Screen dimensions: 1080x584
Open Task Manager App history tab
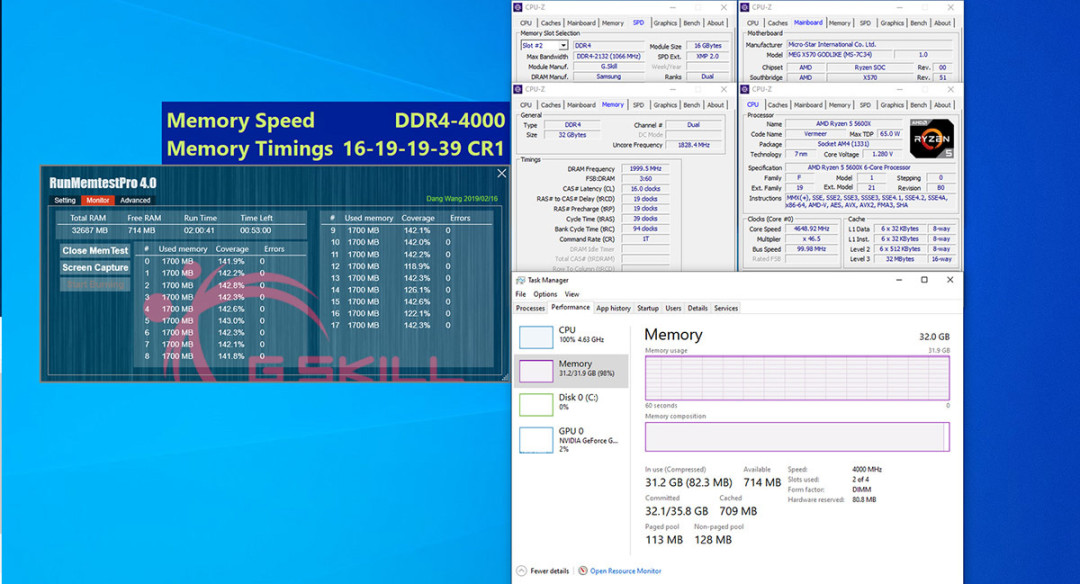613,309
